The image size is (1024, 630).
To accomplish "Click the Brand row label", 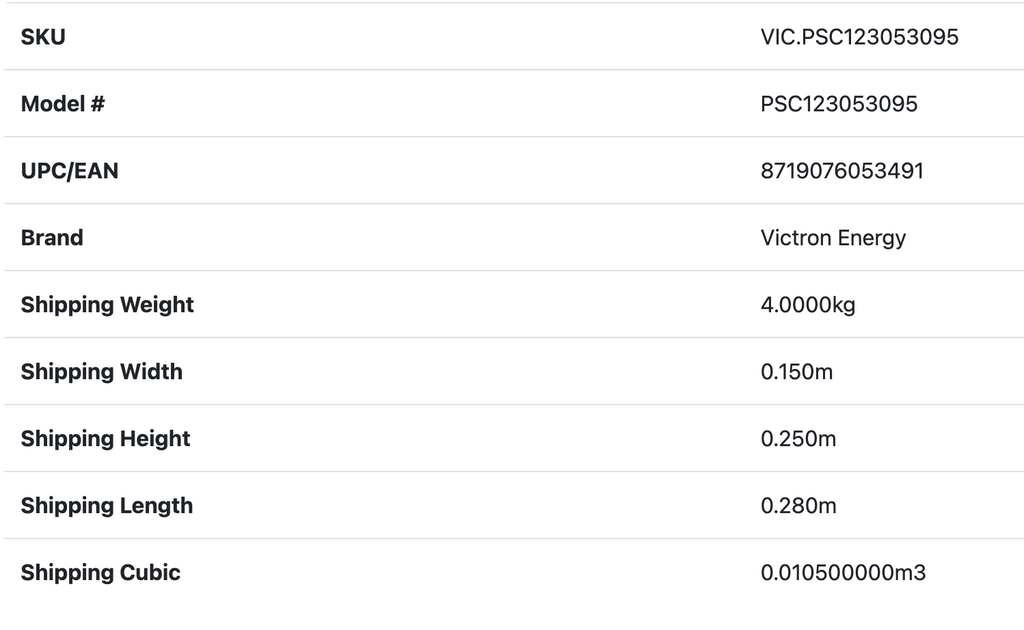I will click(52, 238).
